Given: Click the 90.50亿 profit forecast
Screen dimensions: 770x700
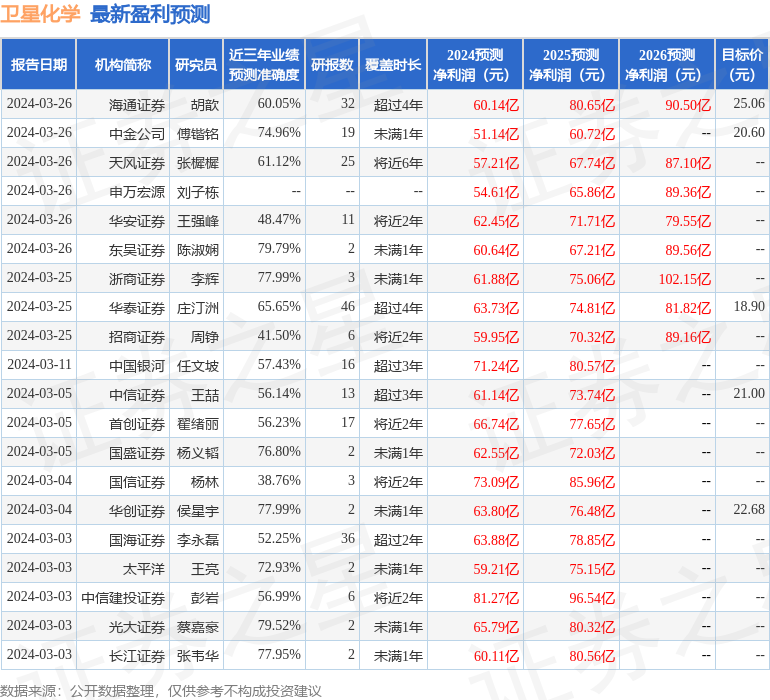Looking at the screenshot, I should pos(688,105).
